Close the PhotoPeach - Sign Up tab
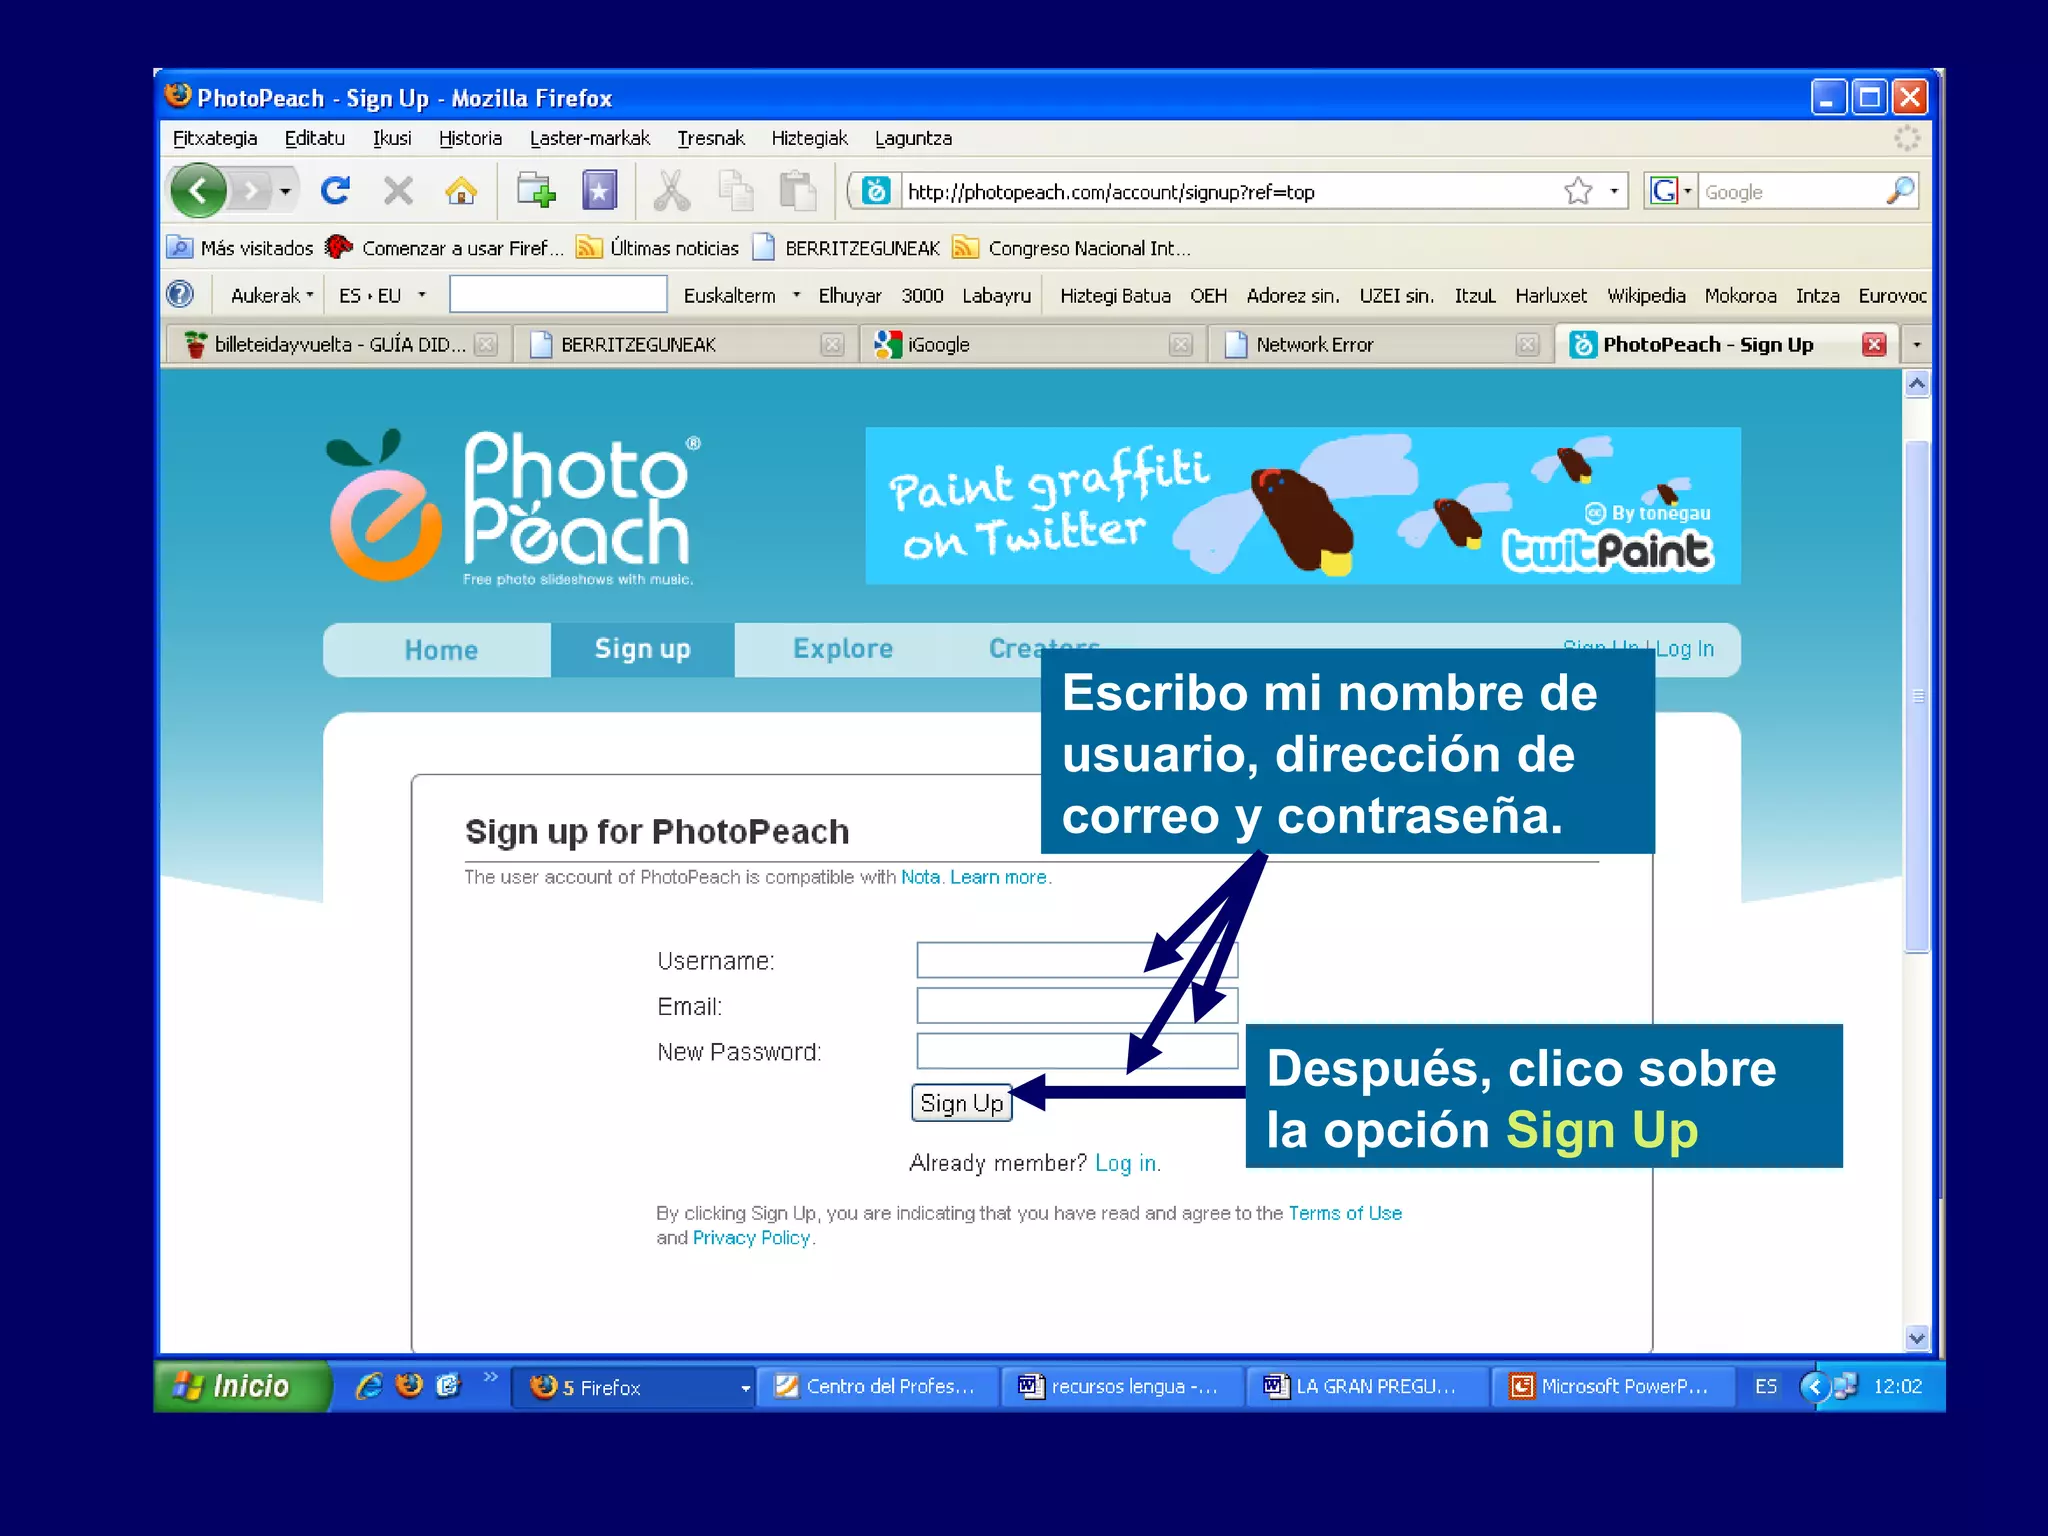Image resolution: width=2048 pixels, height=1536 pixels. [x=1874, y=344]
